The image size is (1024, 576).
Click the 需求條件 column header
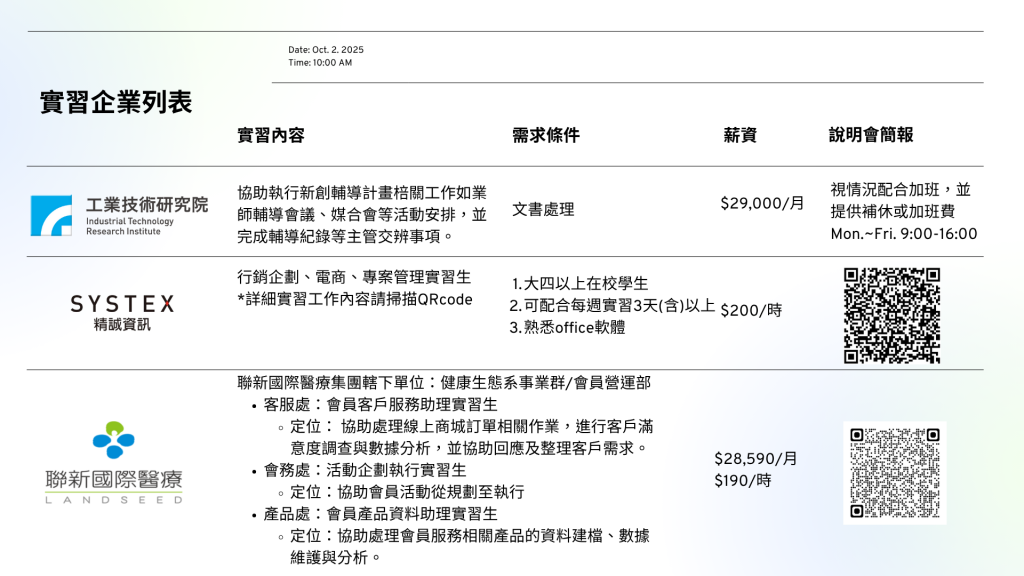pyautogui.click(x=546, y=135)
